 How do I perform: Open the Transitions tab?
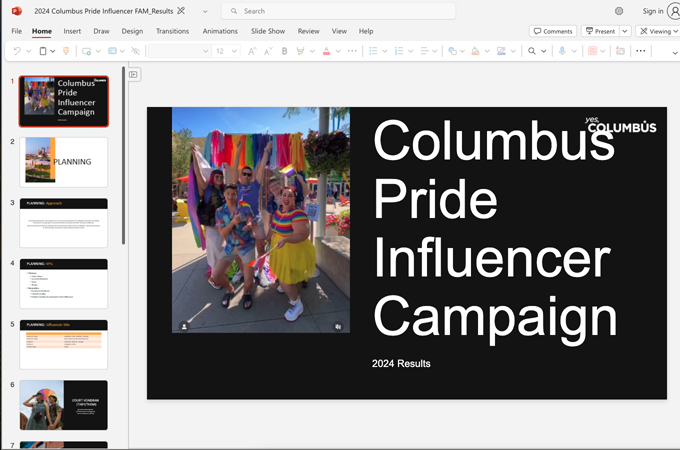172,31
